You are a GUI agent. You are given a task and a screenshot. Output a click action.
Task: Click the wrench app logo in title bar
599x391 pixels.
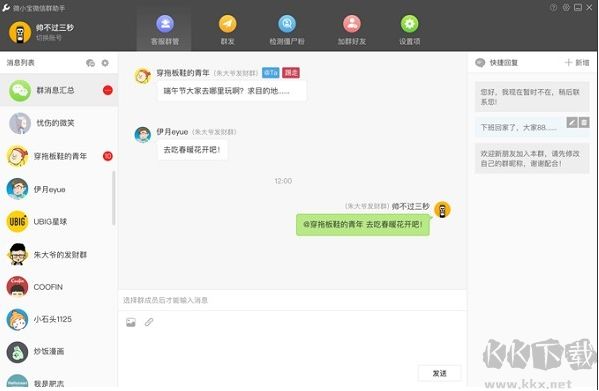point(6,7)
